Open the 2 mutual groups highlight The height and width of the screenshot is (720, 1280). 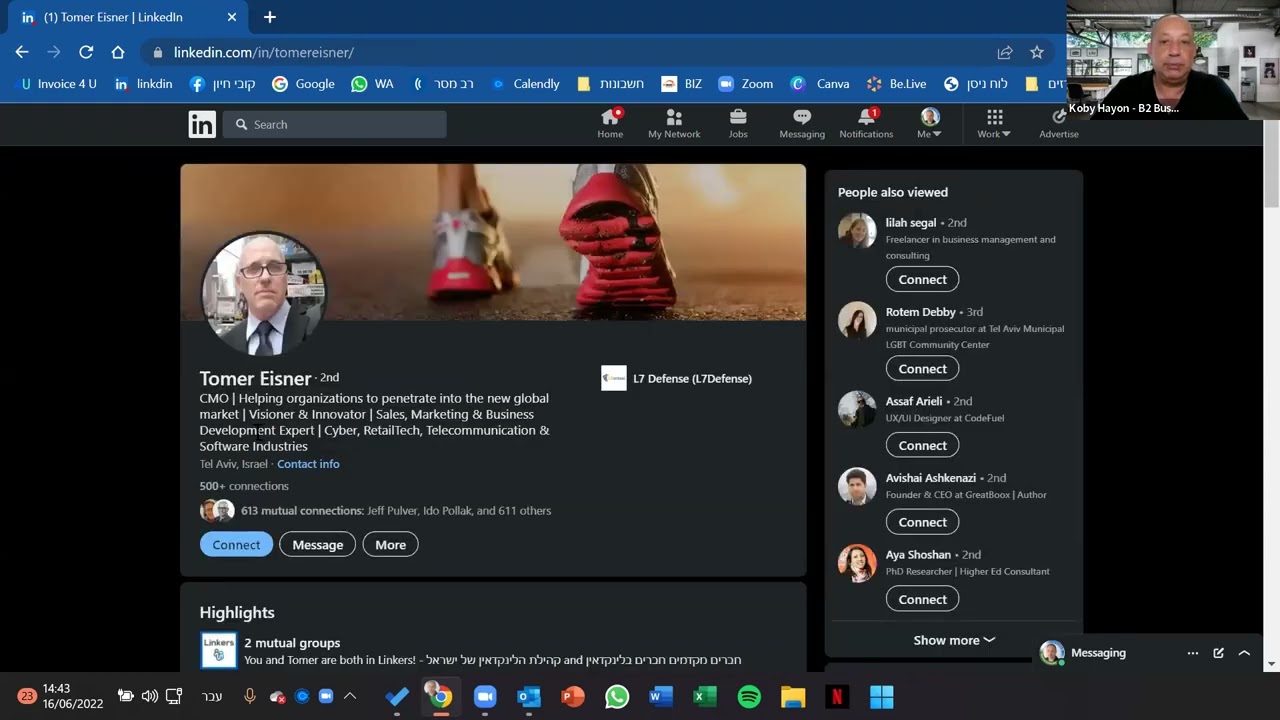click(x=292, y=643)
